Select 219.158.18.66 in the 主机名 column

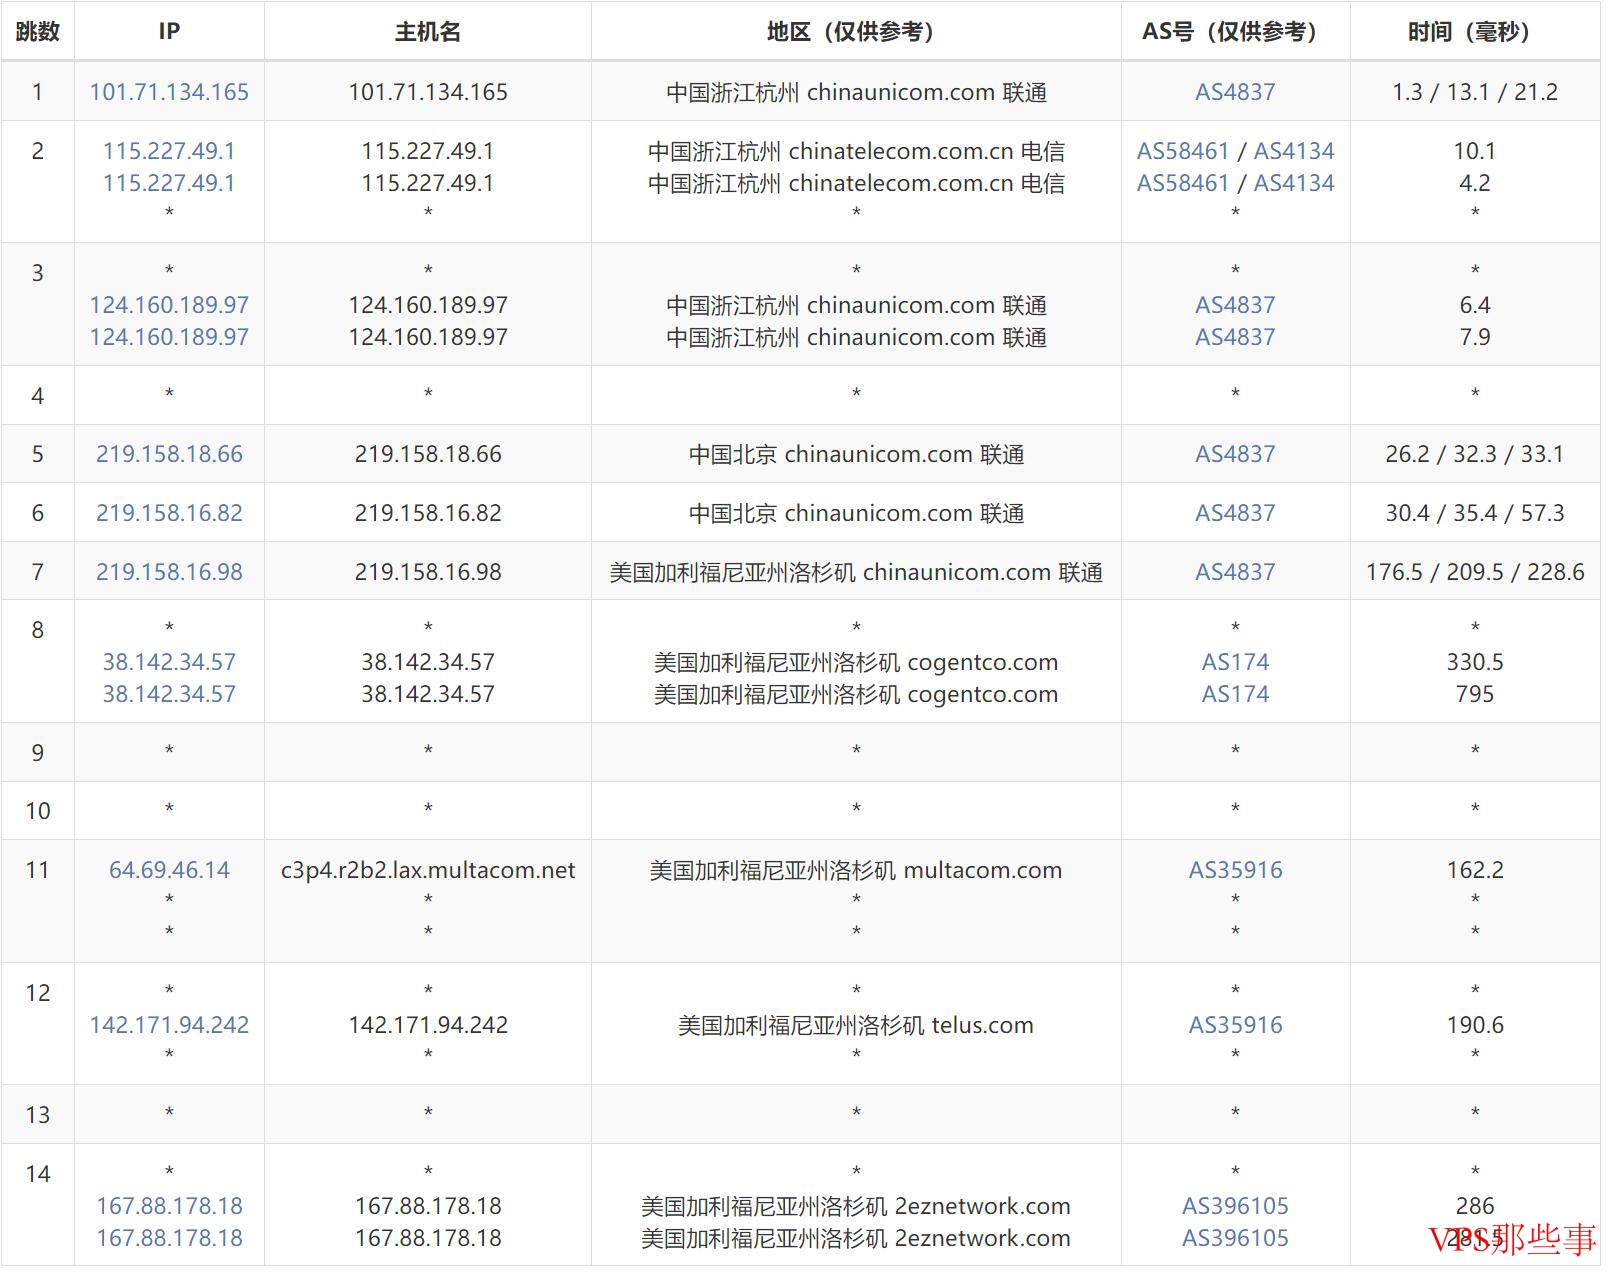click(428, 454)
